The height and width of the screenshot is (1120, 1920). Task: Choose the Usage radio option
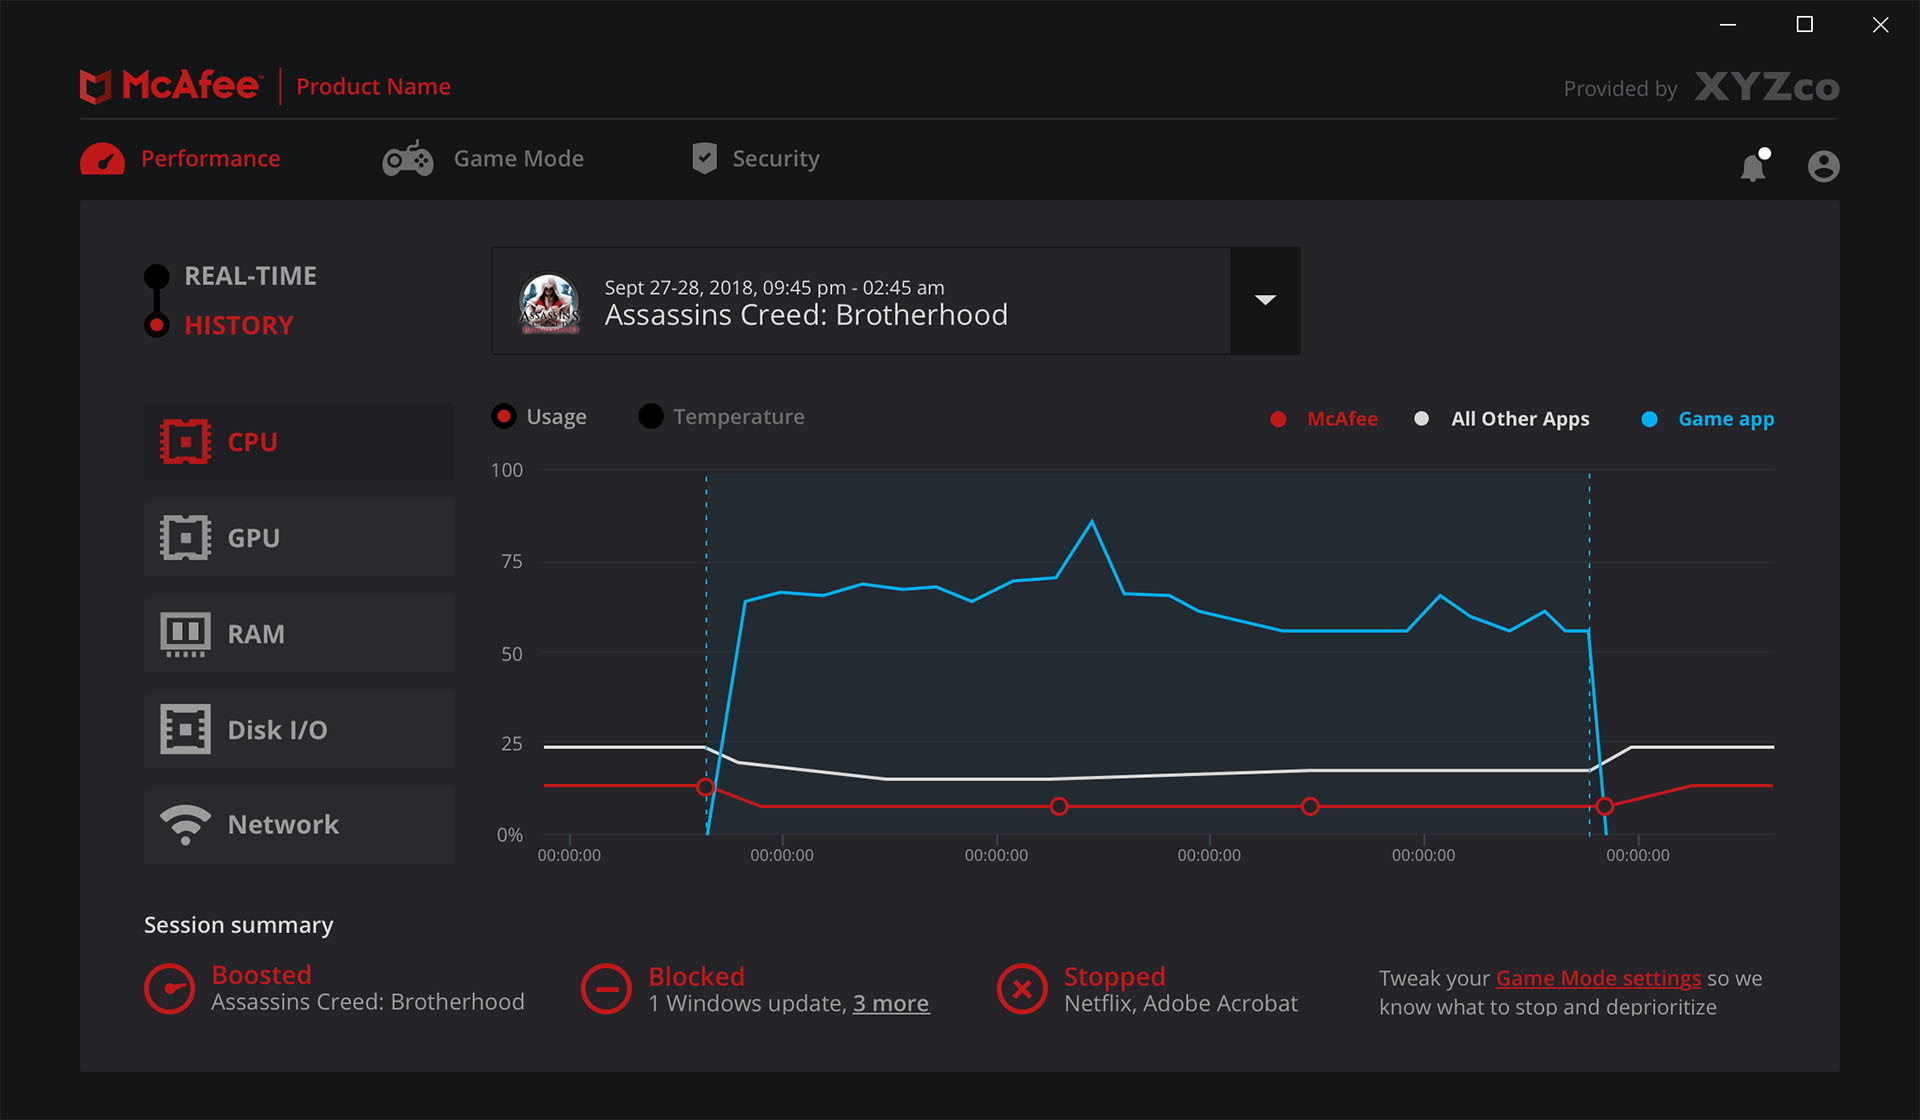coord(504,416)
